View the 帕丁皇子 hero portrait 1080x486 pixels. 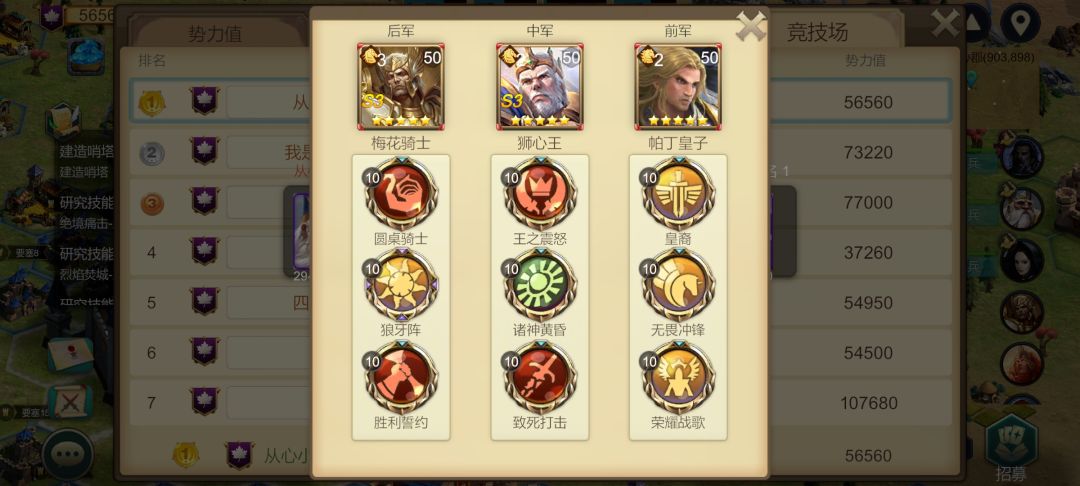pos(678,86)
